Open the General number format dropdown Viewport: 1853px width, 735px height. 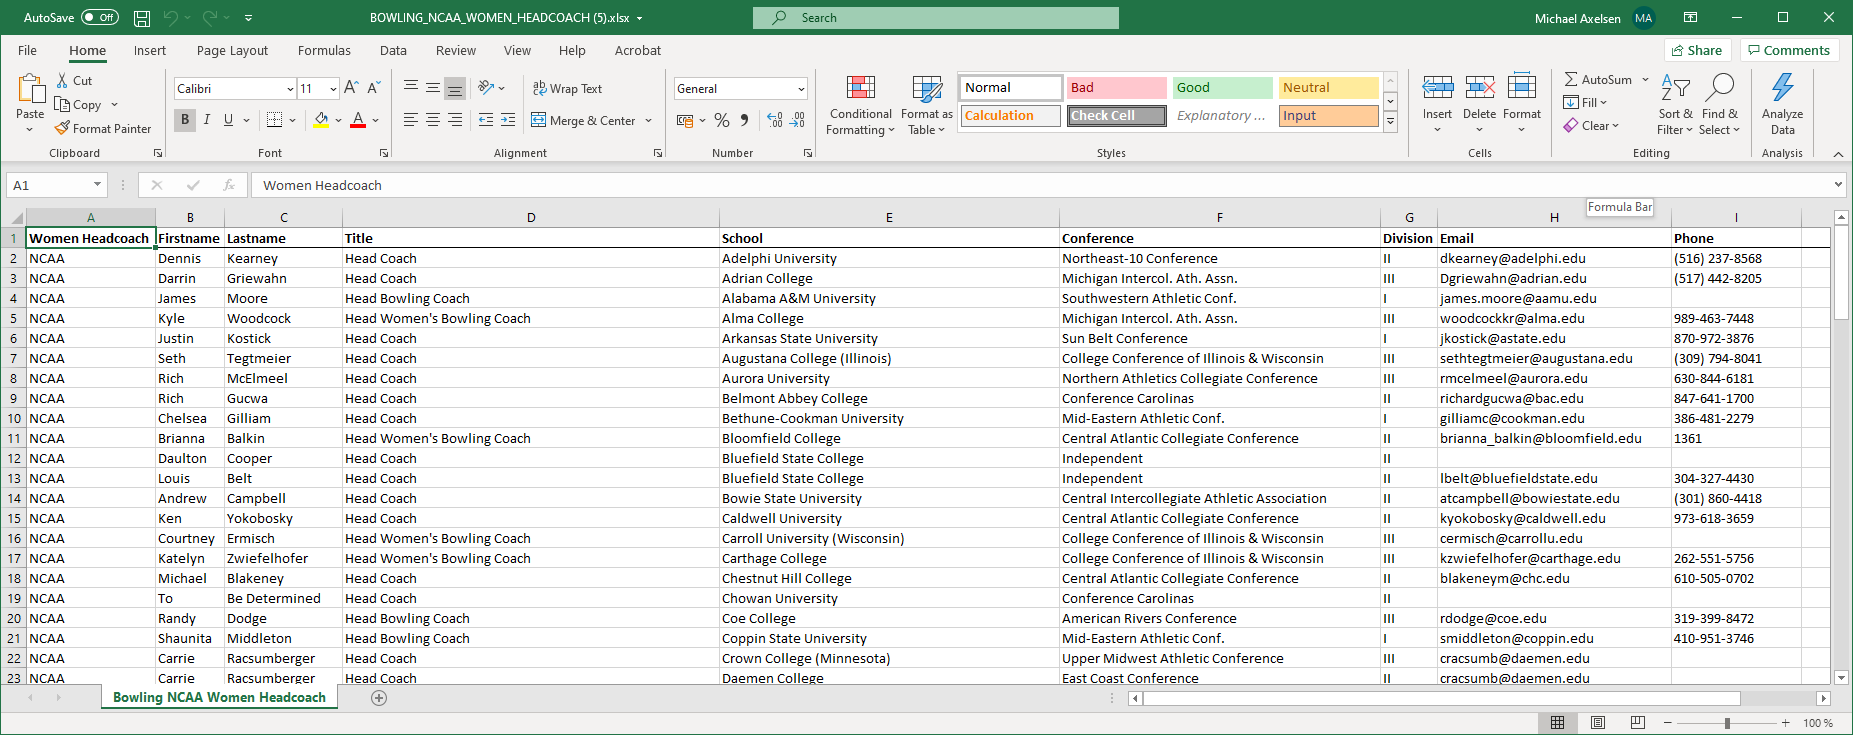click(x=801, y=89)
